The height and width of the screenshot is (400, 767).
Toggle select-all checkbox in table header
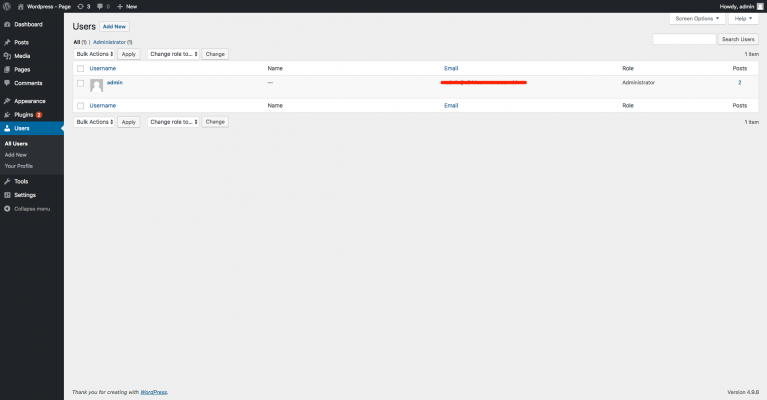tap(81, 68)
